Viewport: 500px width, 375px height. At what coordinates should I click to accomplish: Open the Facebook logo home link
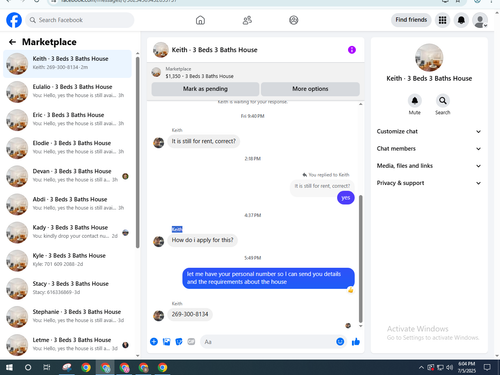coord(14,20)
